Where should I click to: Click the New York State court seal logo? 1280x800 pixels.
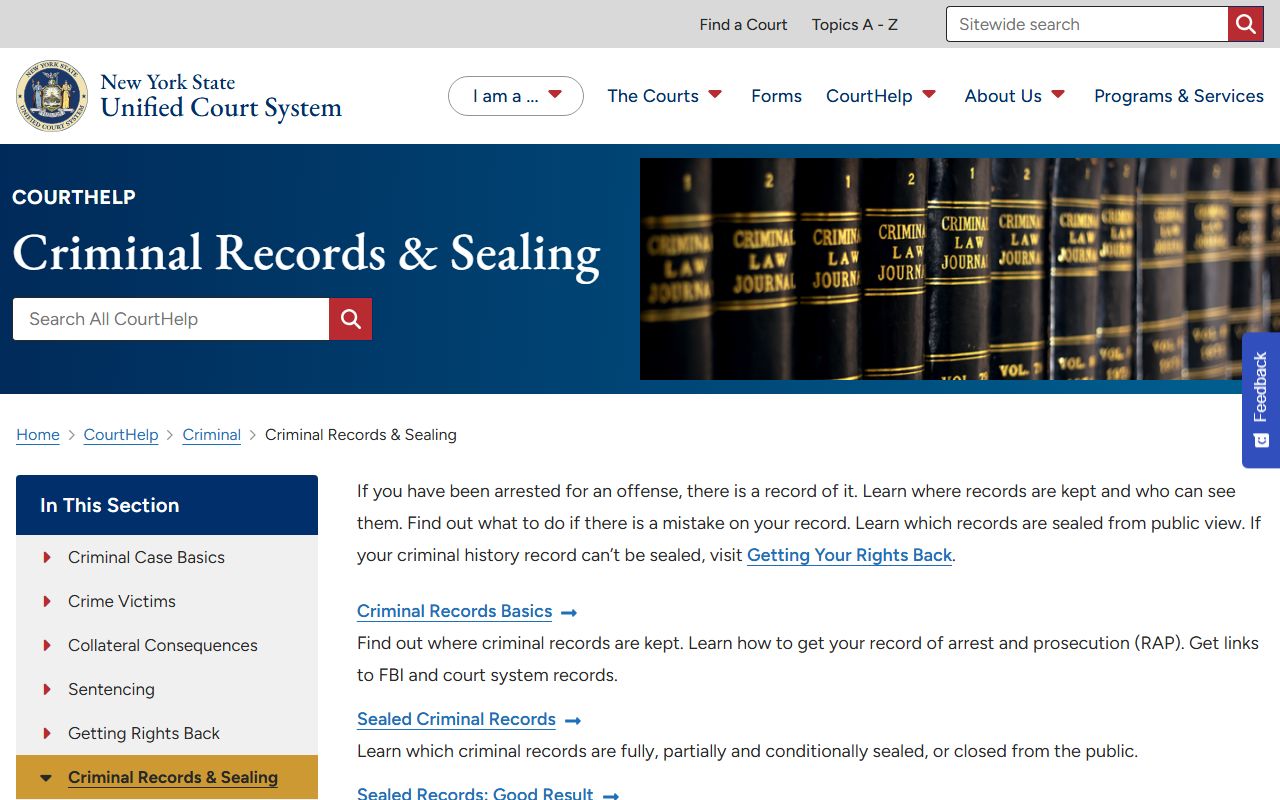52,96
